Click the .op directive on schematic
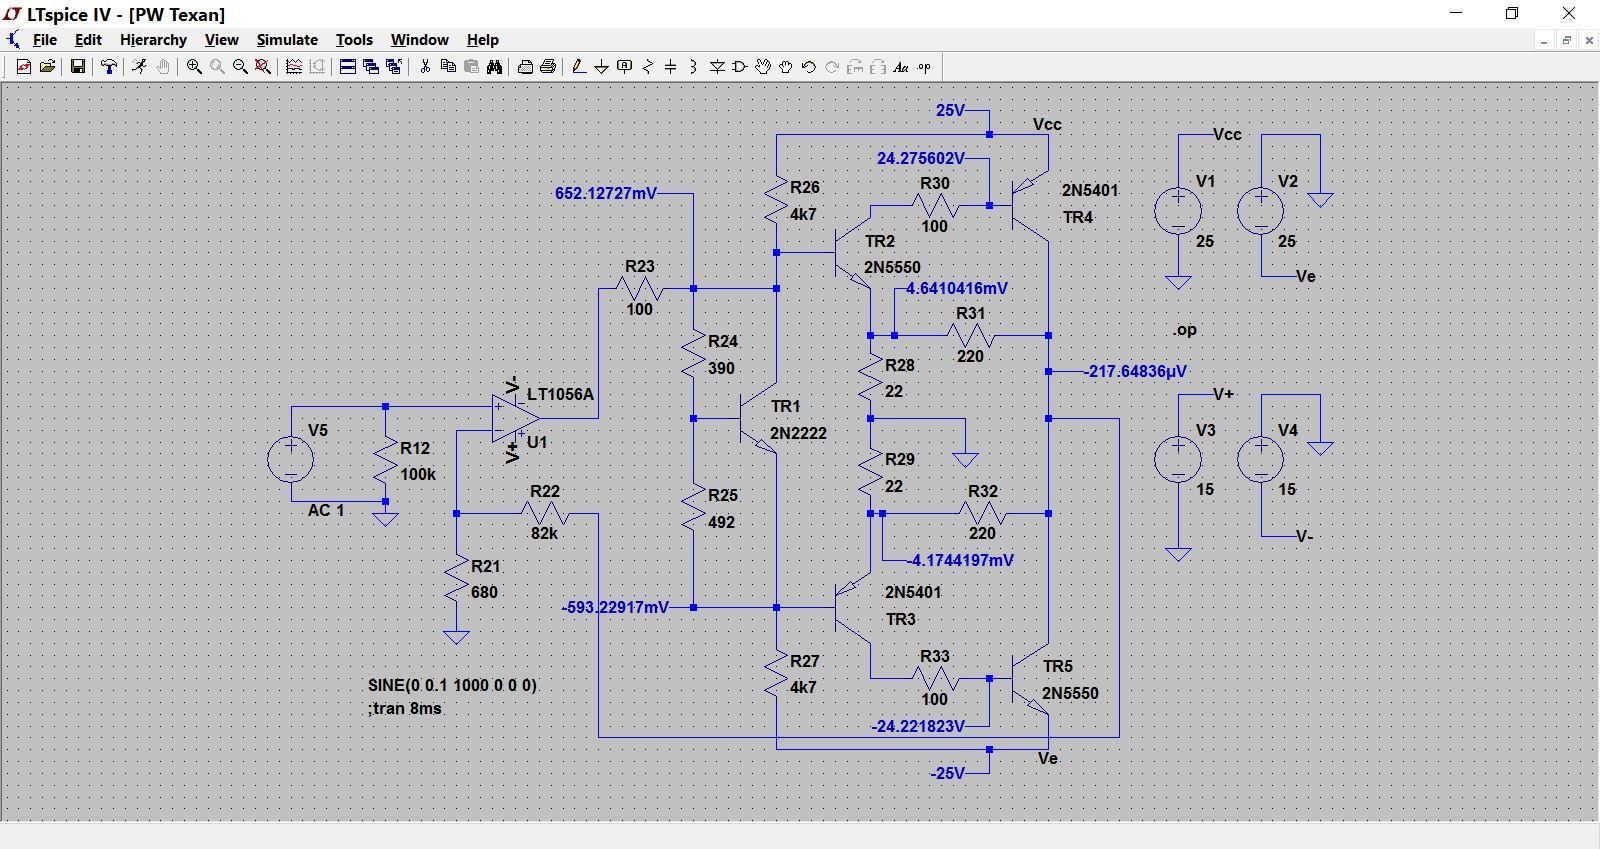The width and height of the screenshot is (1600, 849). [x=1185, y=330]
